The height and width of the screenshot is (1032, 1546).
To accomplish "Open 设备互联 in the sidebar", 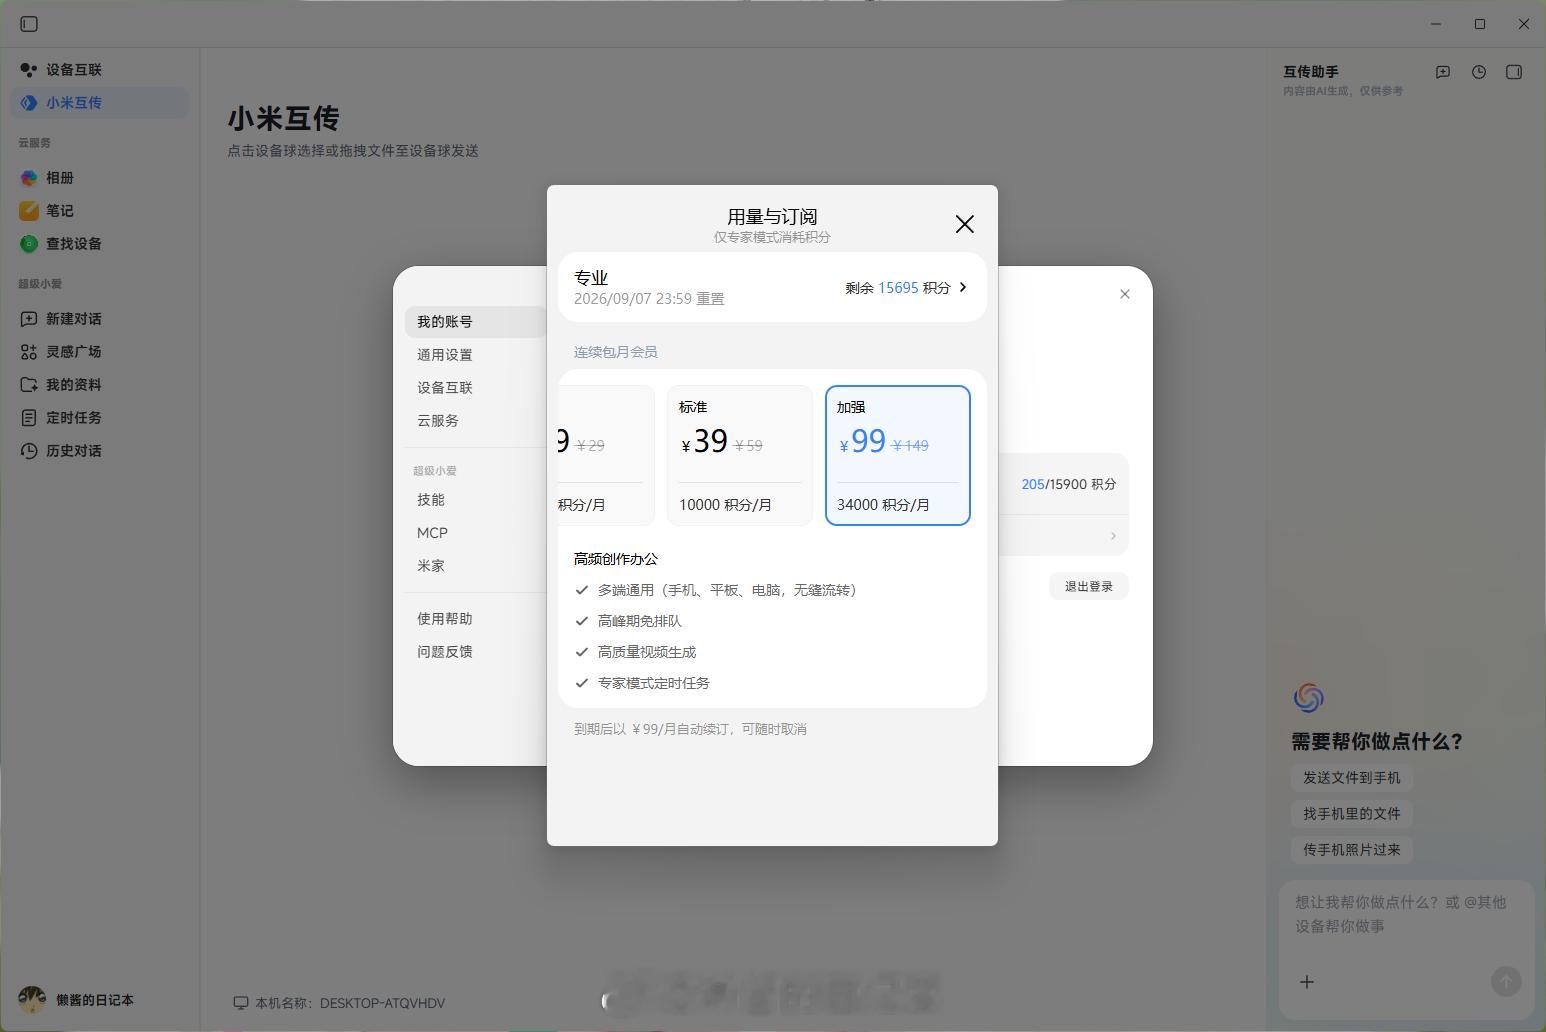I will [x=100, y=70].
